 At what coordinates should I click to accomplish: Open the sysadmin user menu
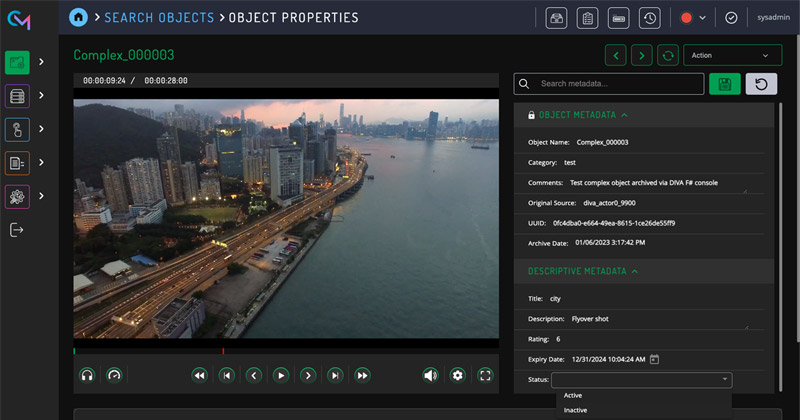click(x=773, y=17)
